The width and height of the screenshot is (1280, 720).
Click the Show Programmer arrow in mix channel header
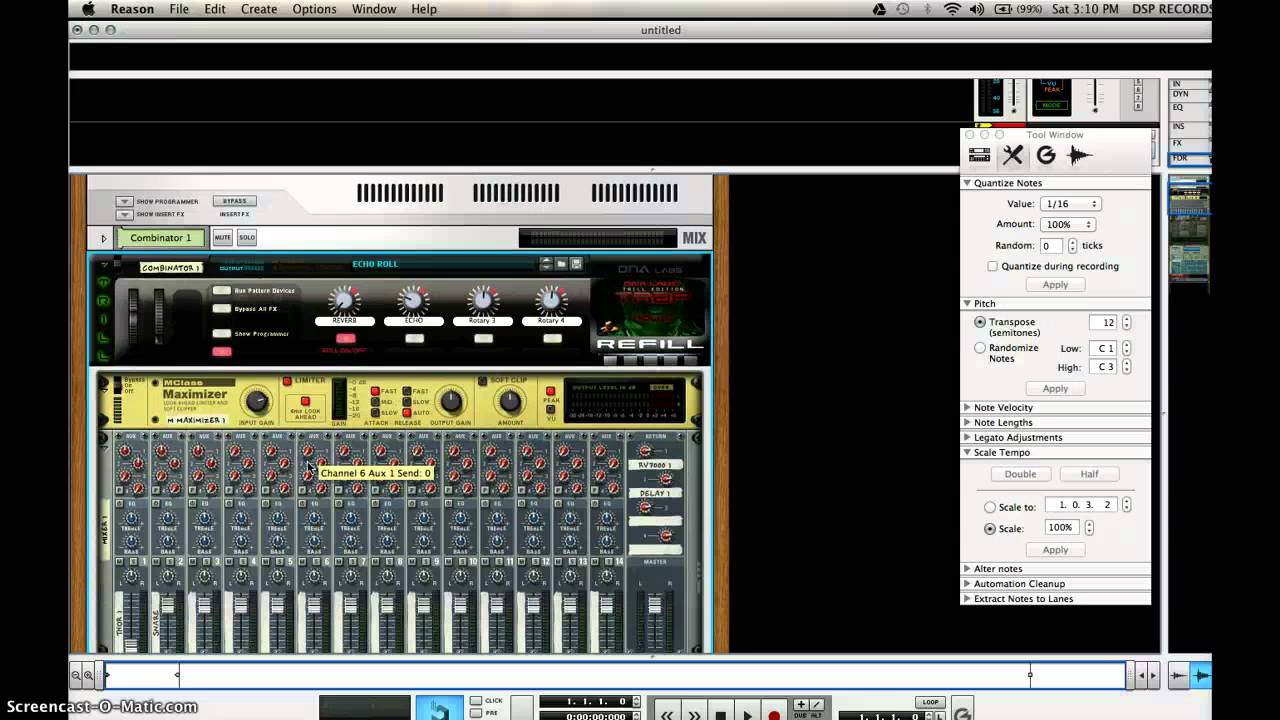[124, 201]
